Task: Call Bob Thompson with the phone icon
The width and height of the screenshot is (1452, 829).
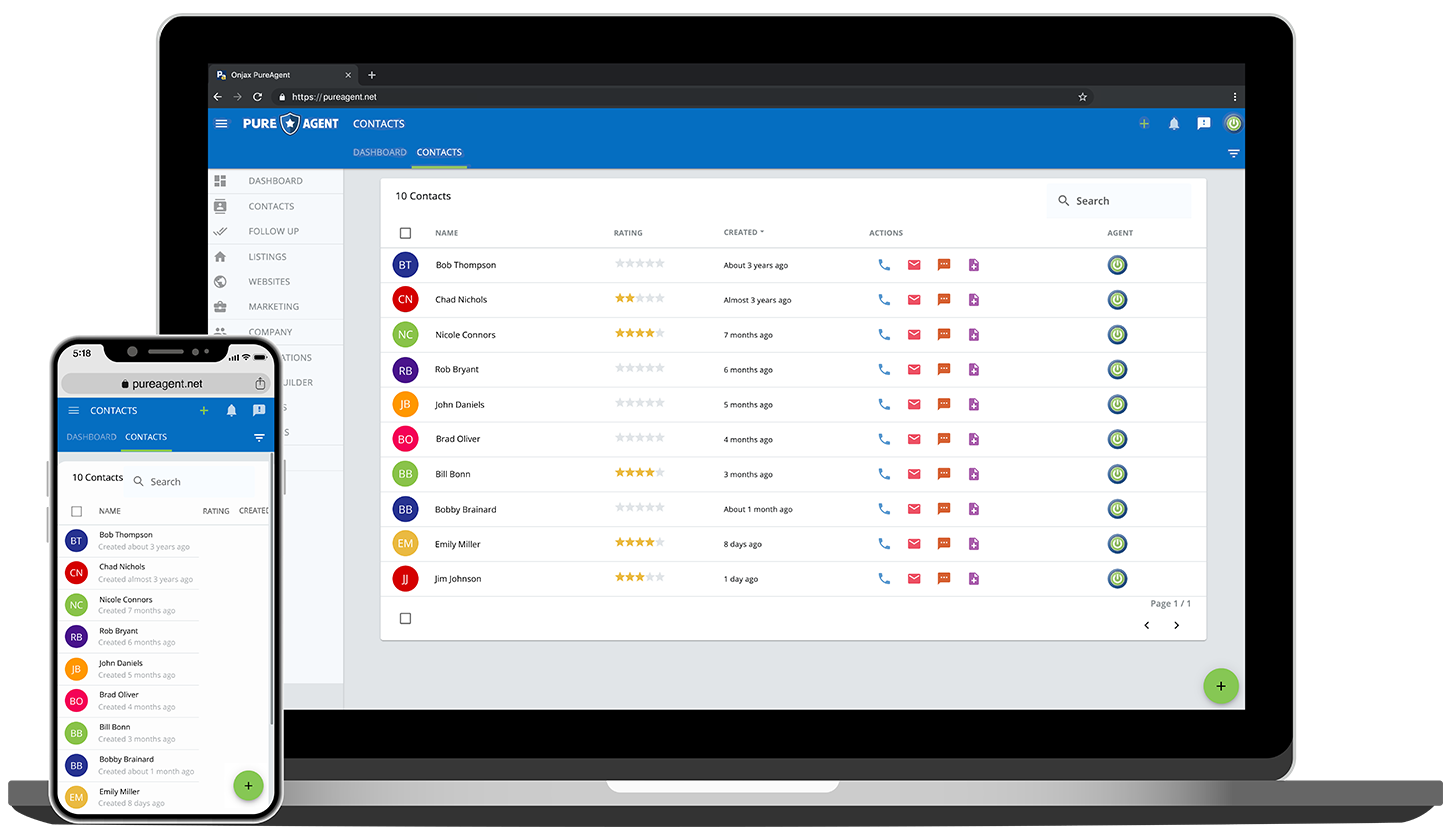Action: pos(884,265)
